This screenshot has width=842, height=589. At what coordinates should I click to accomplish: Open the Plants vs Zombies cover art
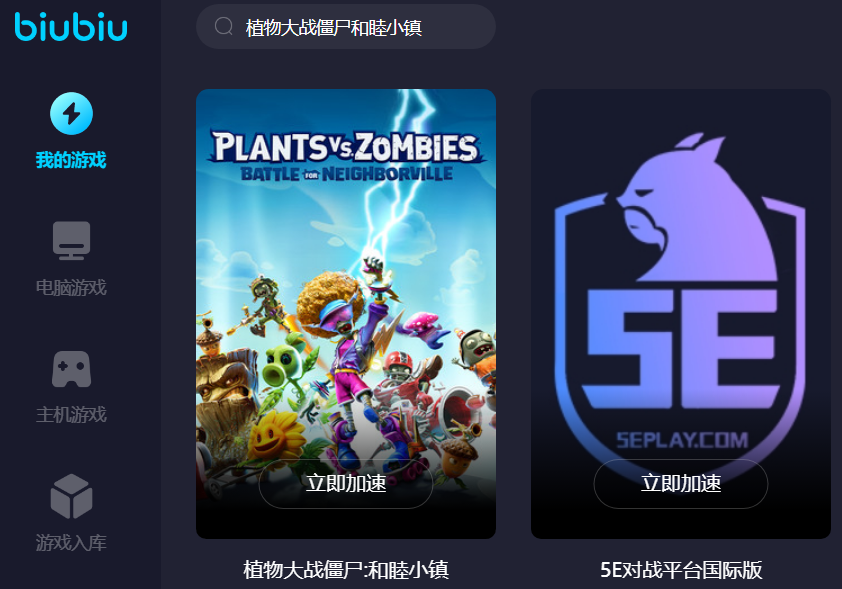346,314
